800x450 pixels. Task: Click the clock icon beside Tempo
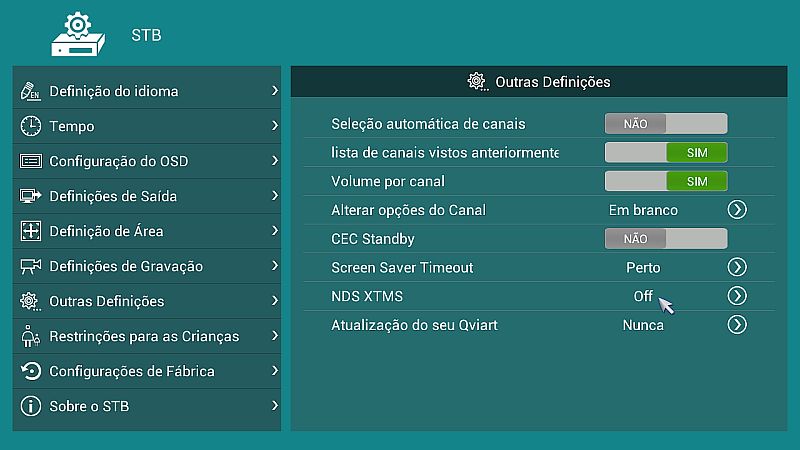point(31,126)
